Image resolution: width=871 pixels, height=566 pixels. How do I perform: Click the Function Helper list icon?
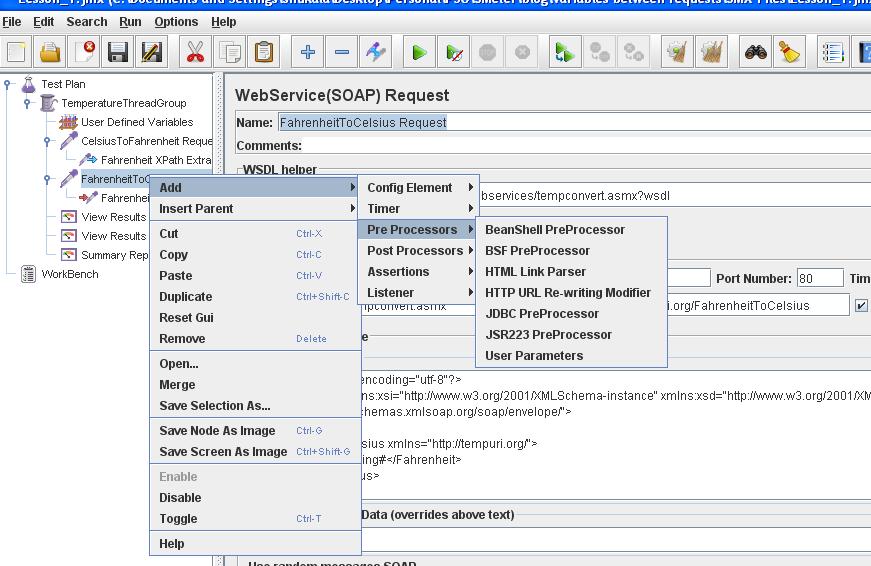click(x=833, y=52)
